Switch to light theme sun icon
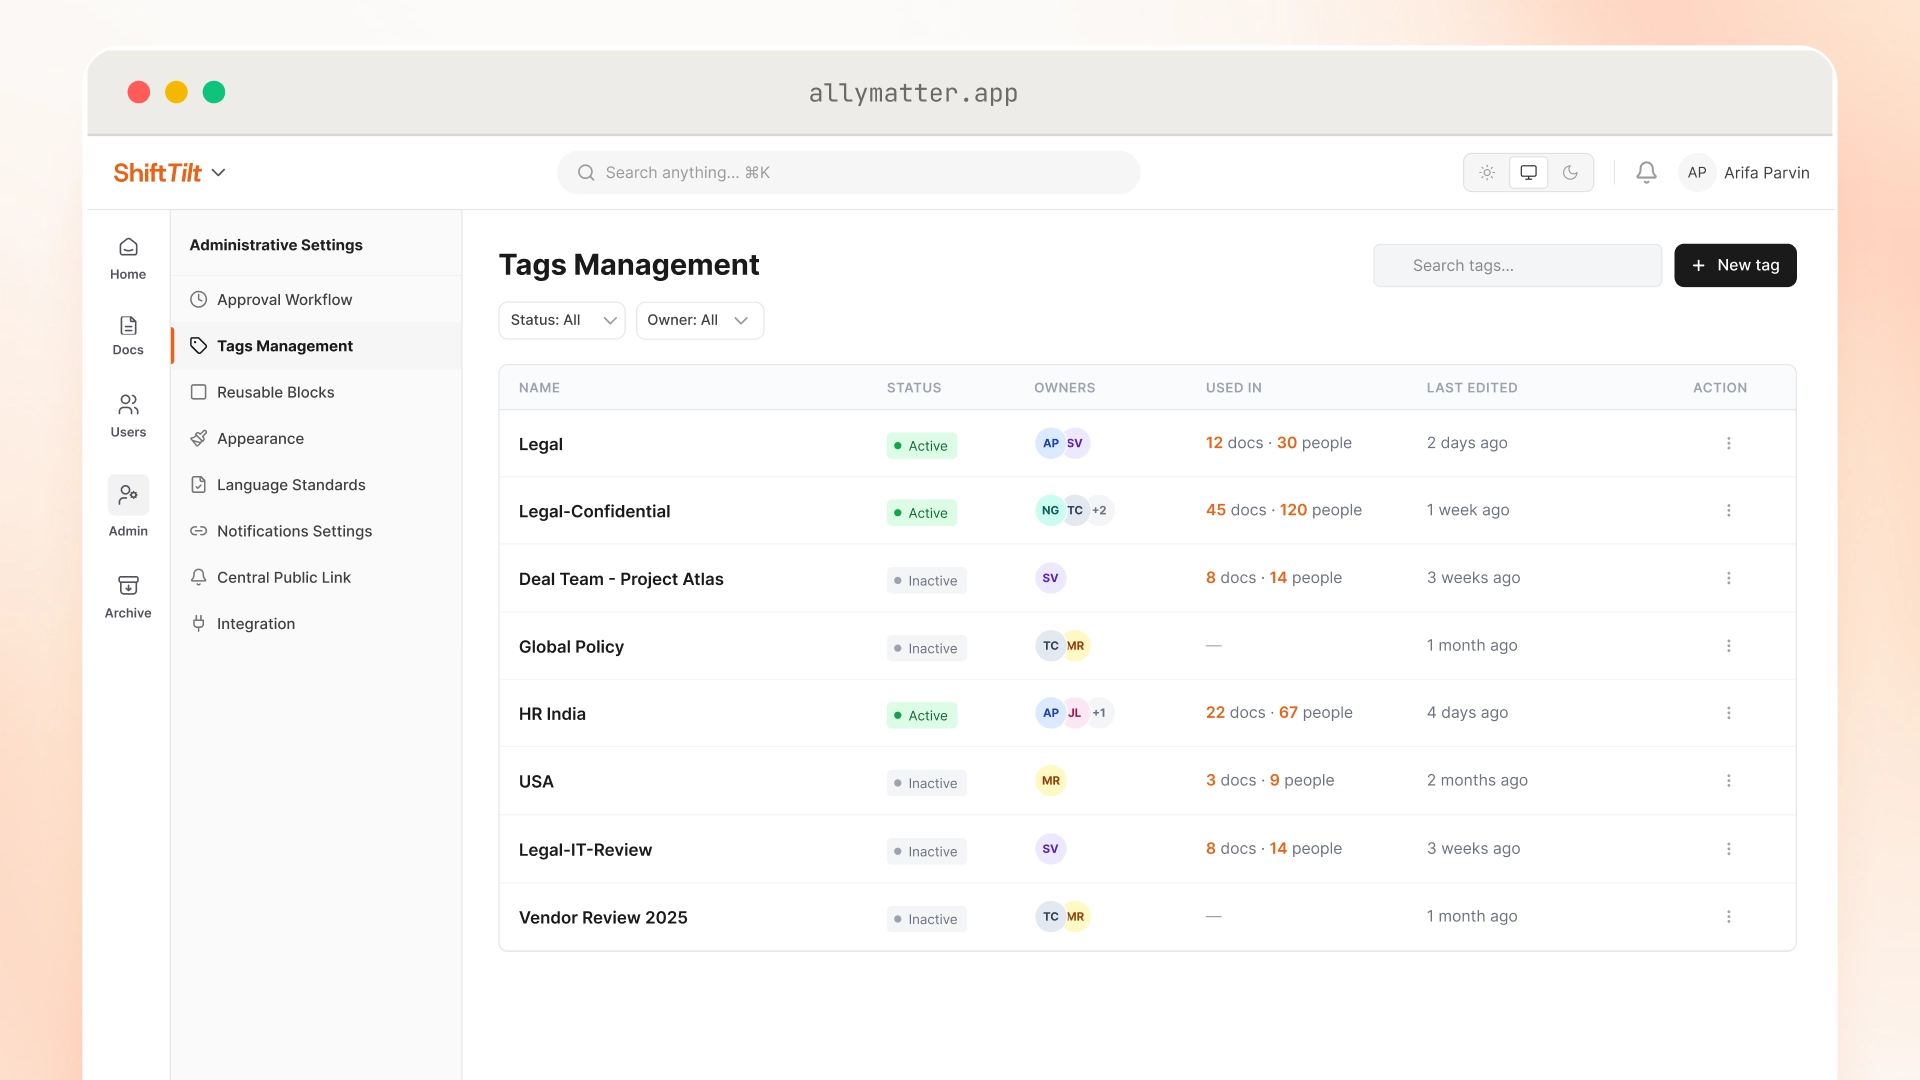1920x1080 pixels. (x=1487, y=172)
